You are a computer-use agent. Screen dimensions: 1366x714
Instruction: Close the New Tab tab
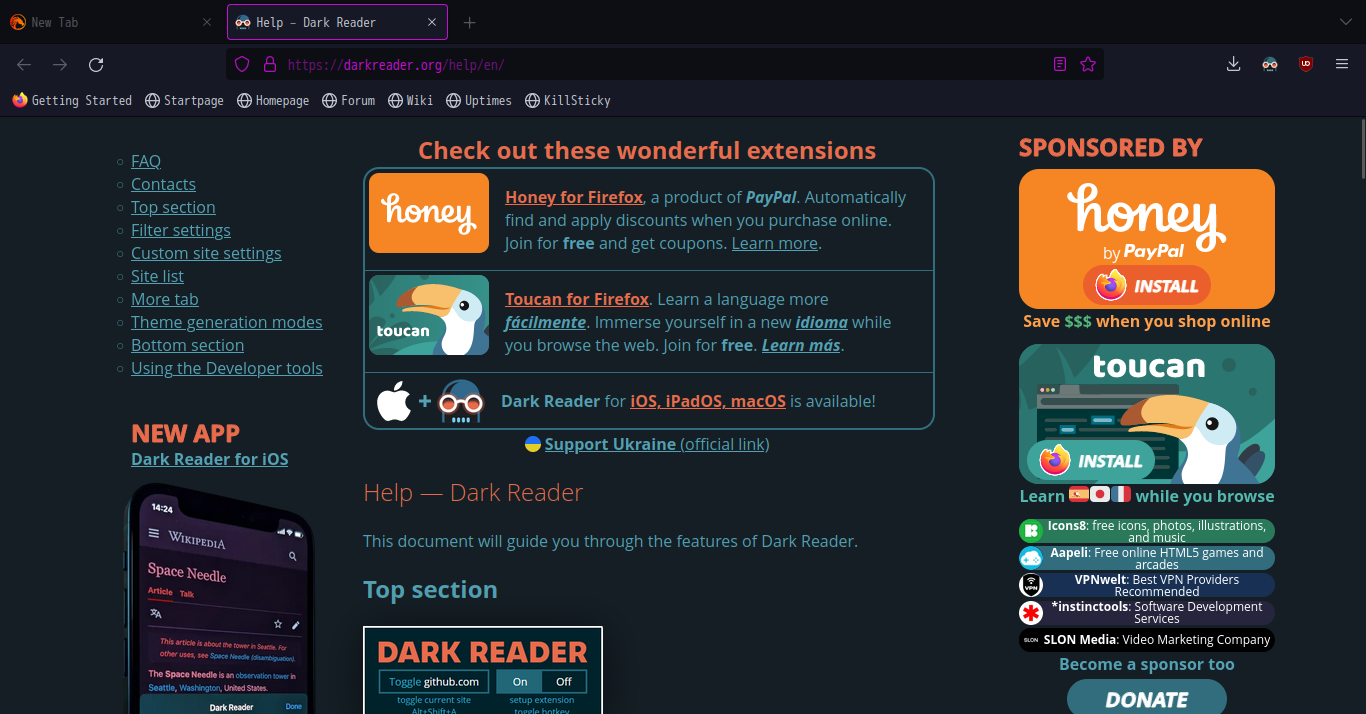pyautogui.click(x=207, y=22)
